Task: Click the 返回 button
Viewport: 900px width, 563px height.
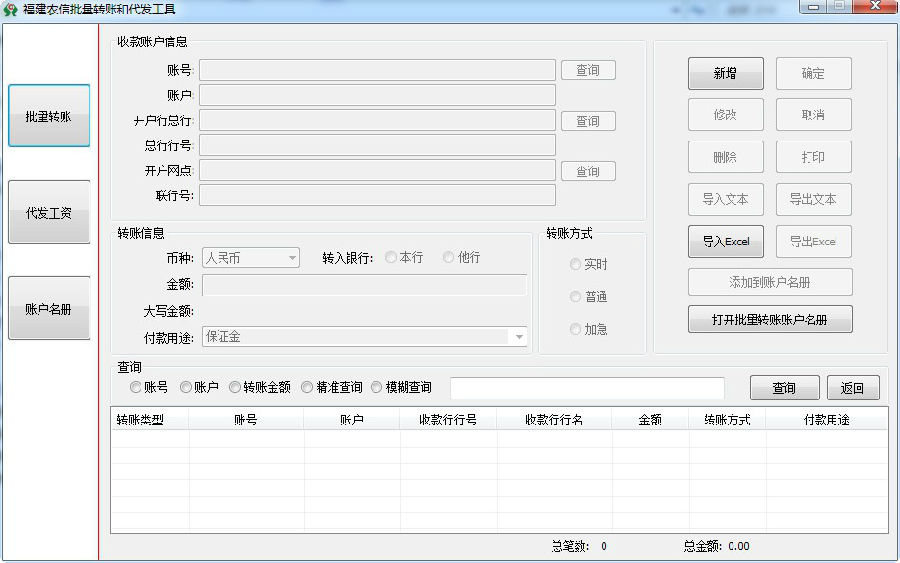Action: click(853, 388)
